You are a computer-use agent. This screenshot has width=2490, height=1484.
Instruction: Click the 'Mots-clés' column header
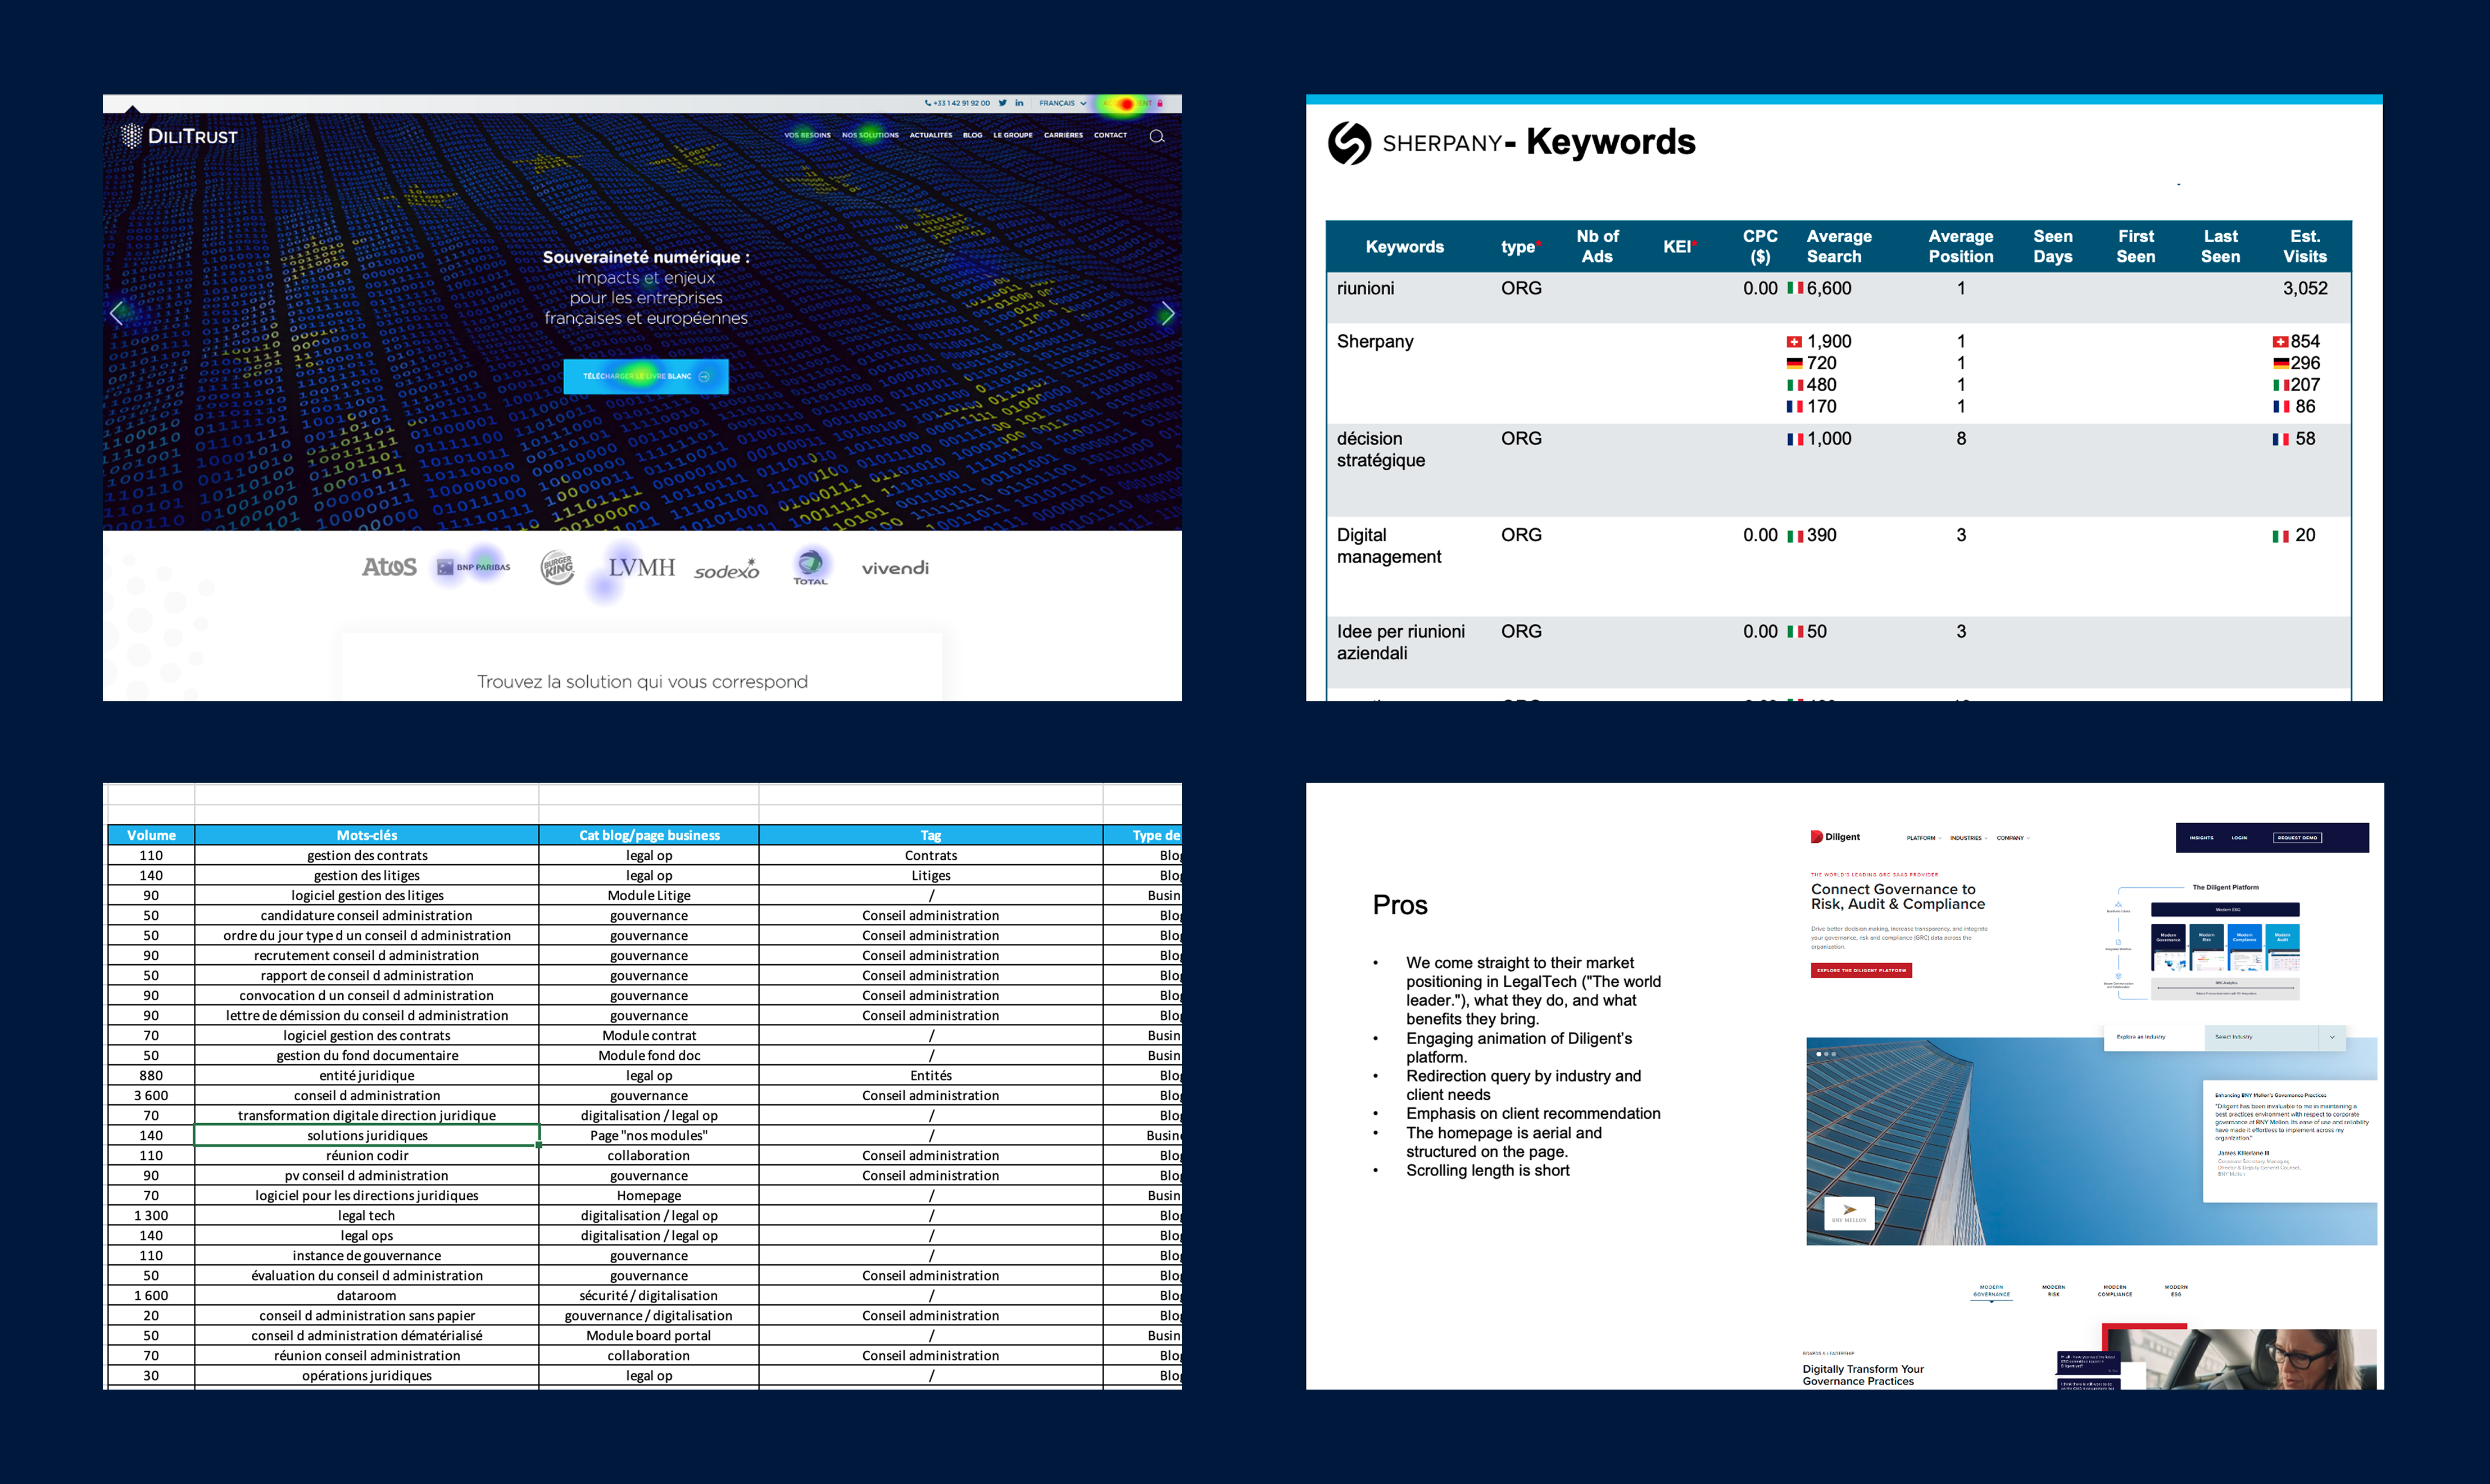(x=367, y=835)
